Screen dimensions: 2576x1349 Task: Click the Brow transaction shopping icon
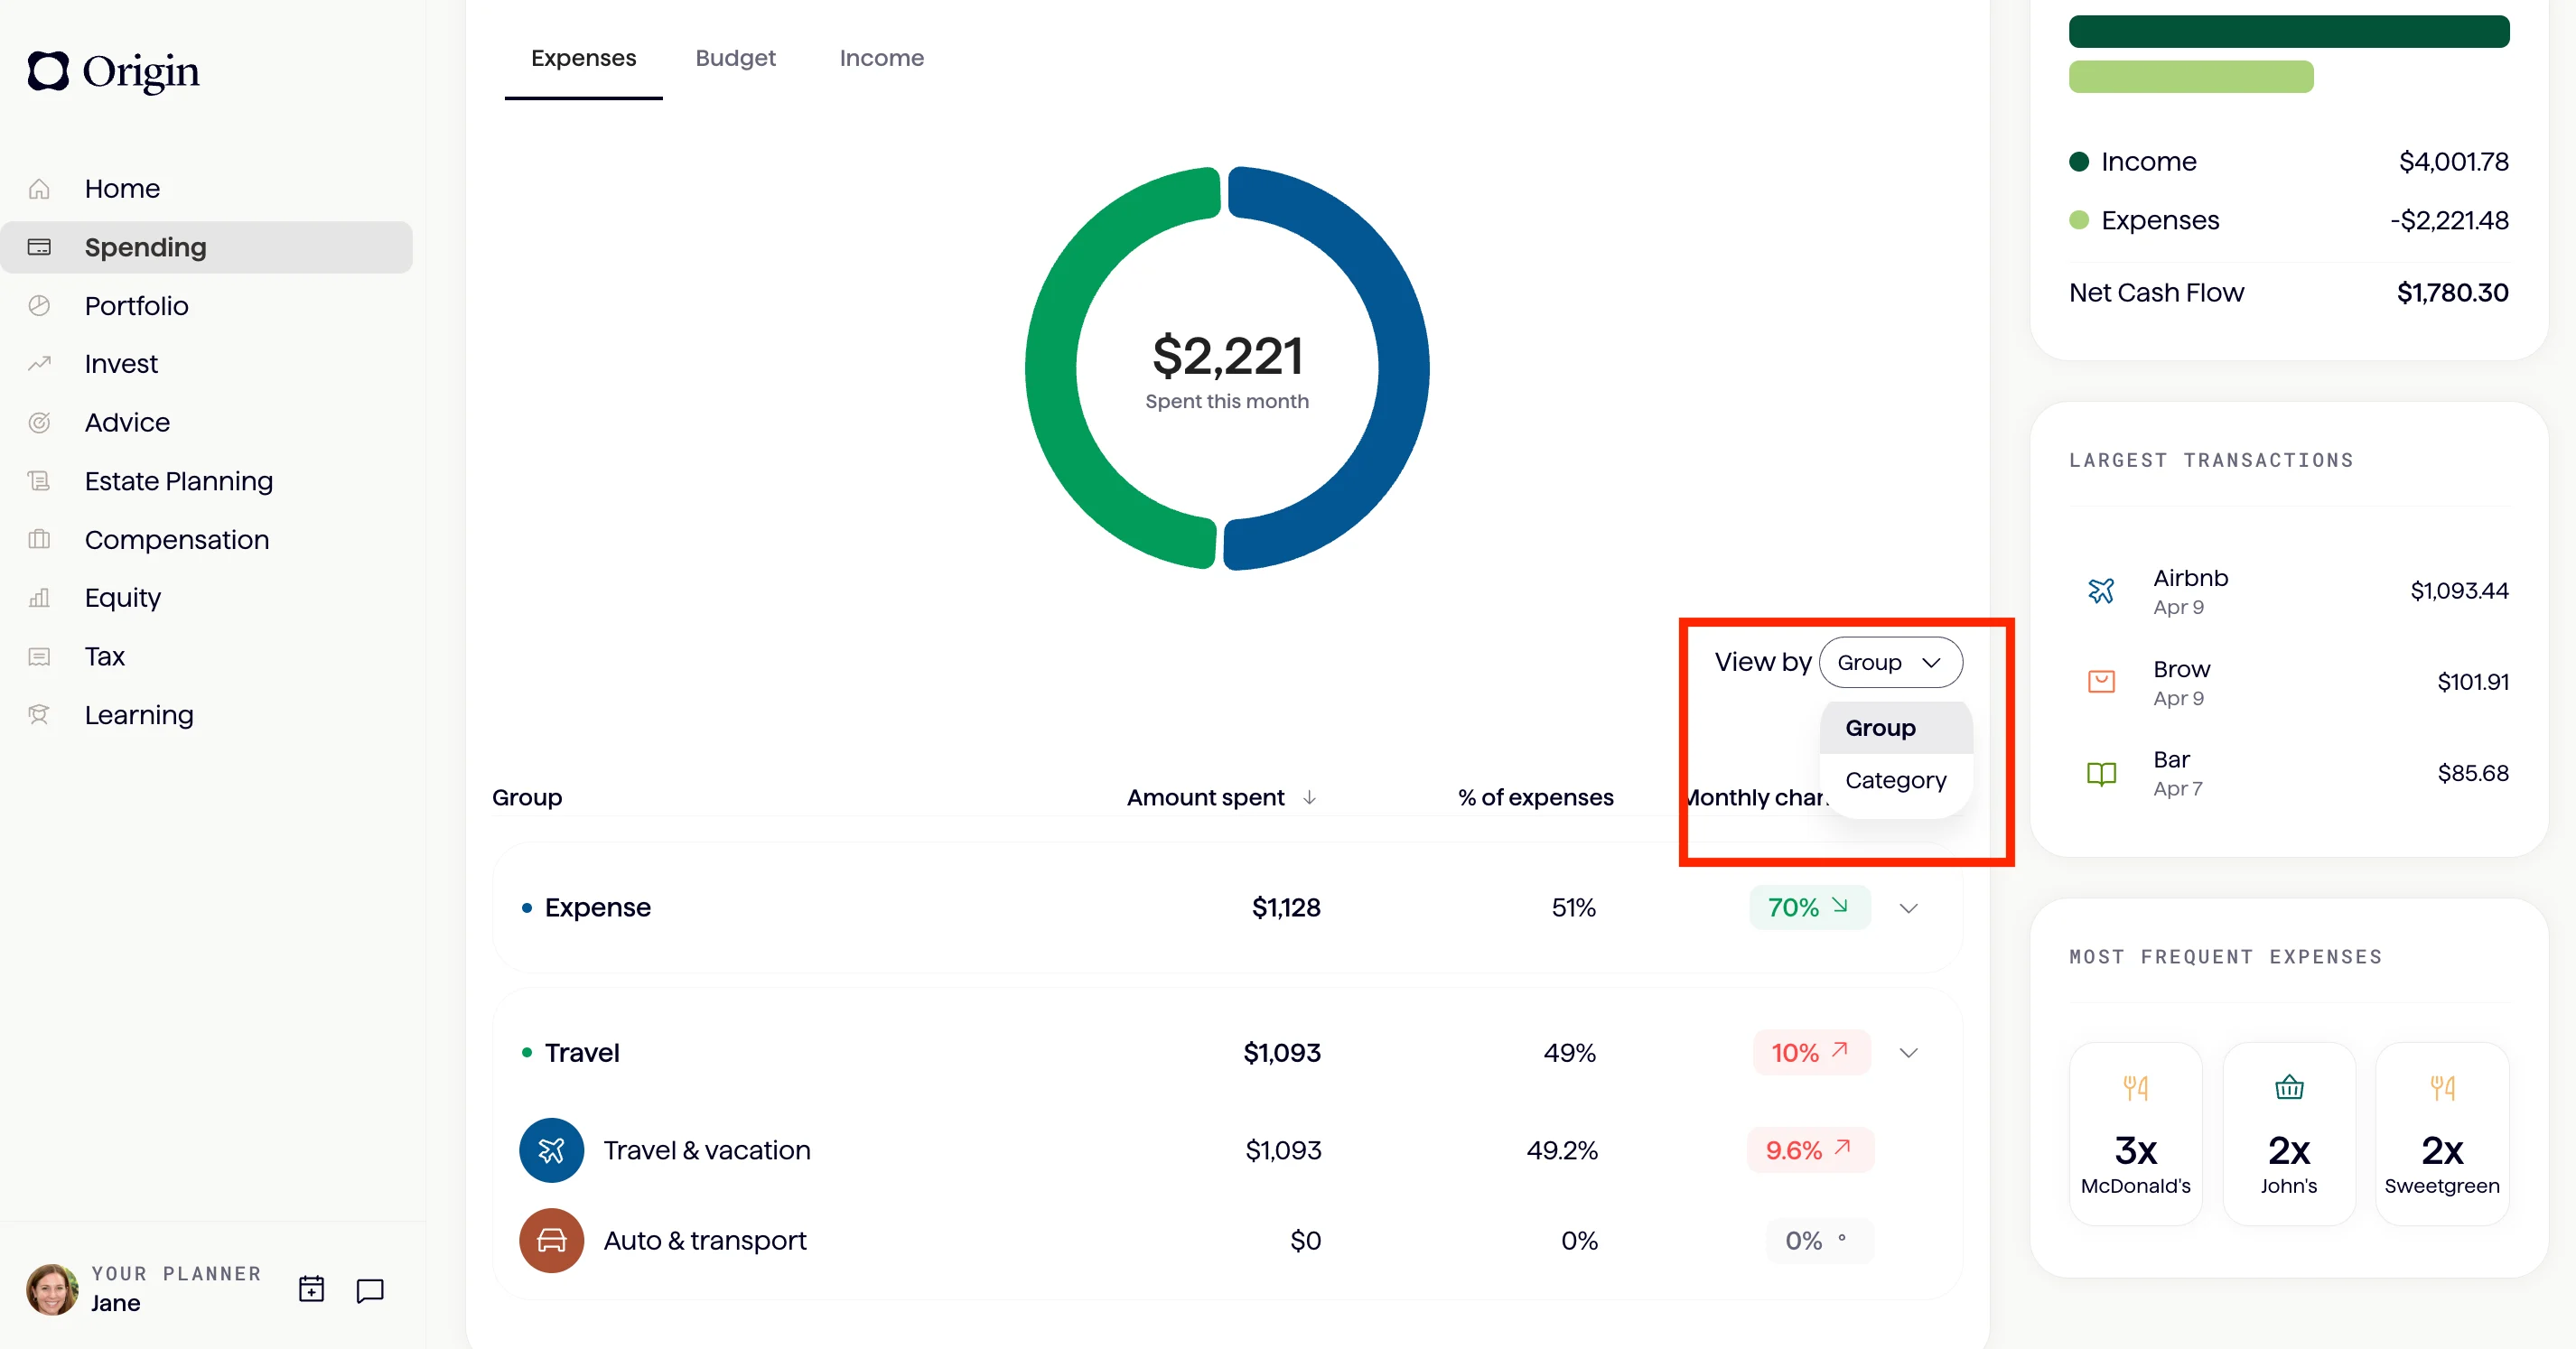(x=2101, y=682)
